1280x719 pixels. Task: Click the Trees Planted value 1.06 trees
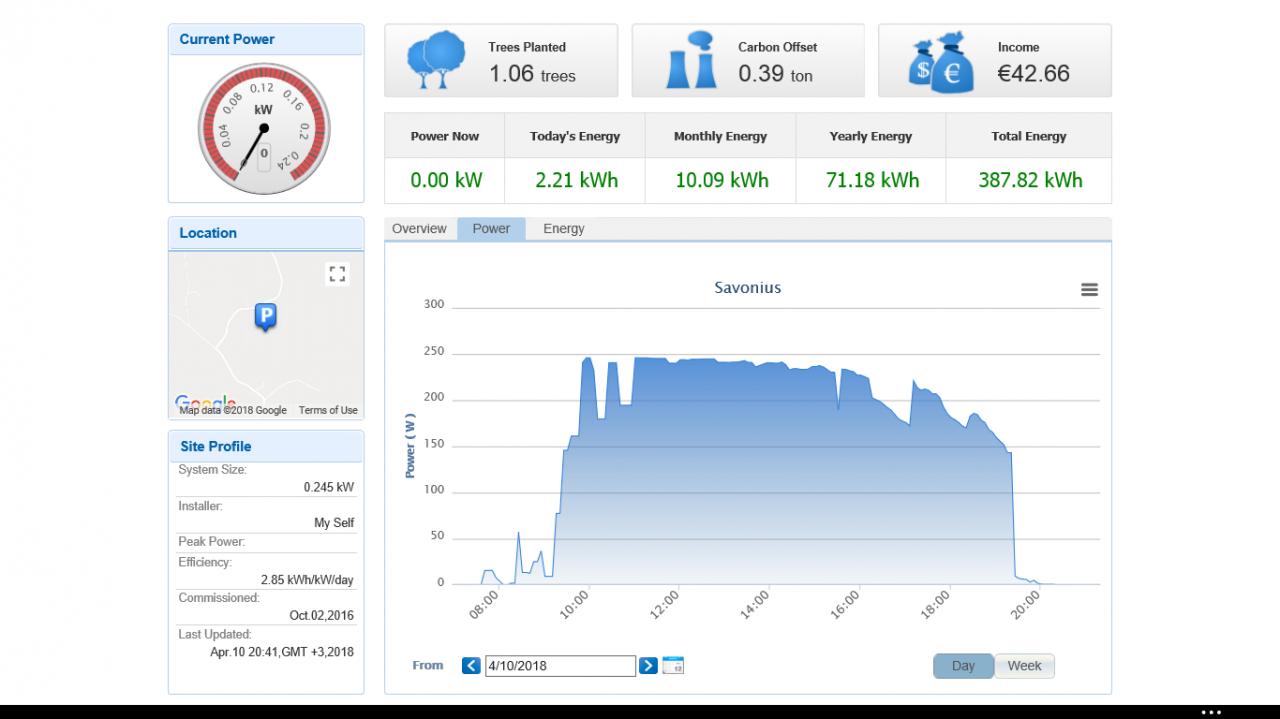[x=532, y=74]
